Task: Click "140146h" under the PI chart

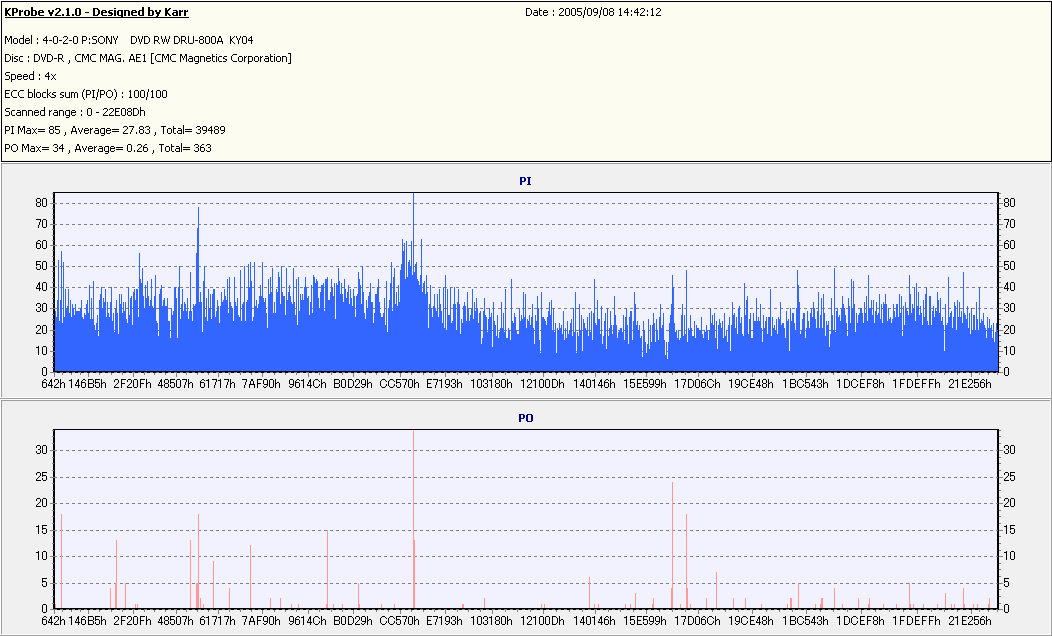Action: [x=594, y=384]
